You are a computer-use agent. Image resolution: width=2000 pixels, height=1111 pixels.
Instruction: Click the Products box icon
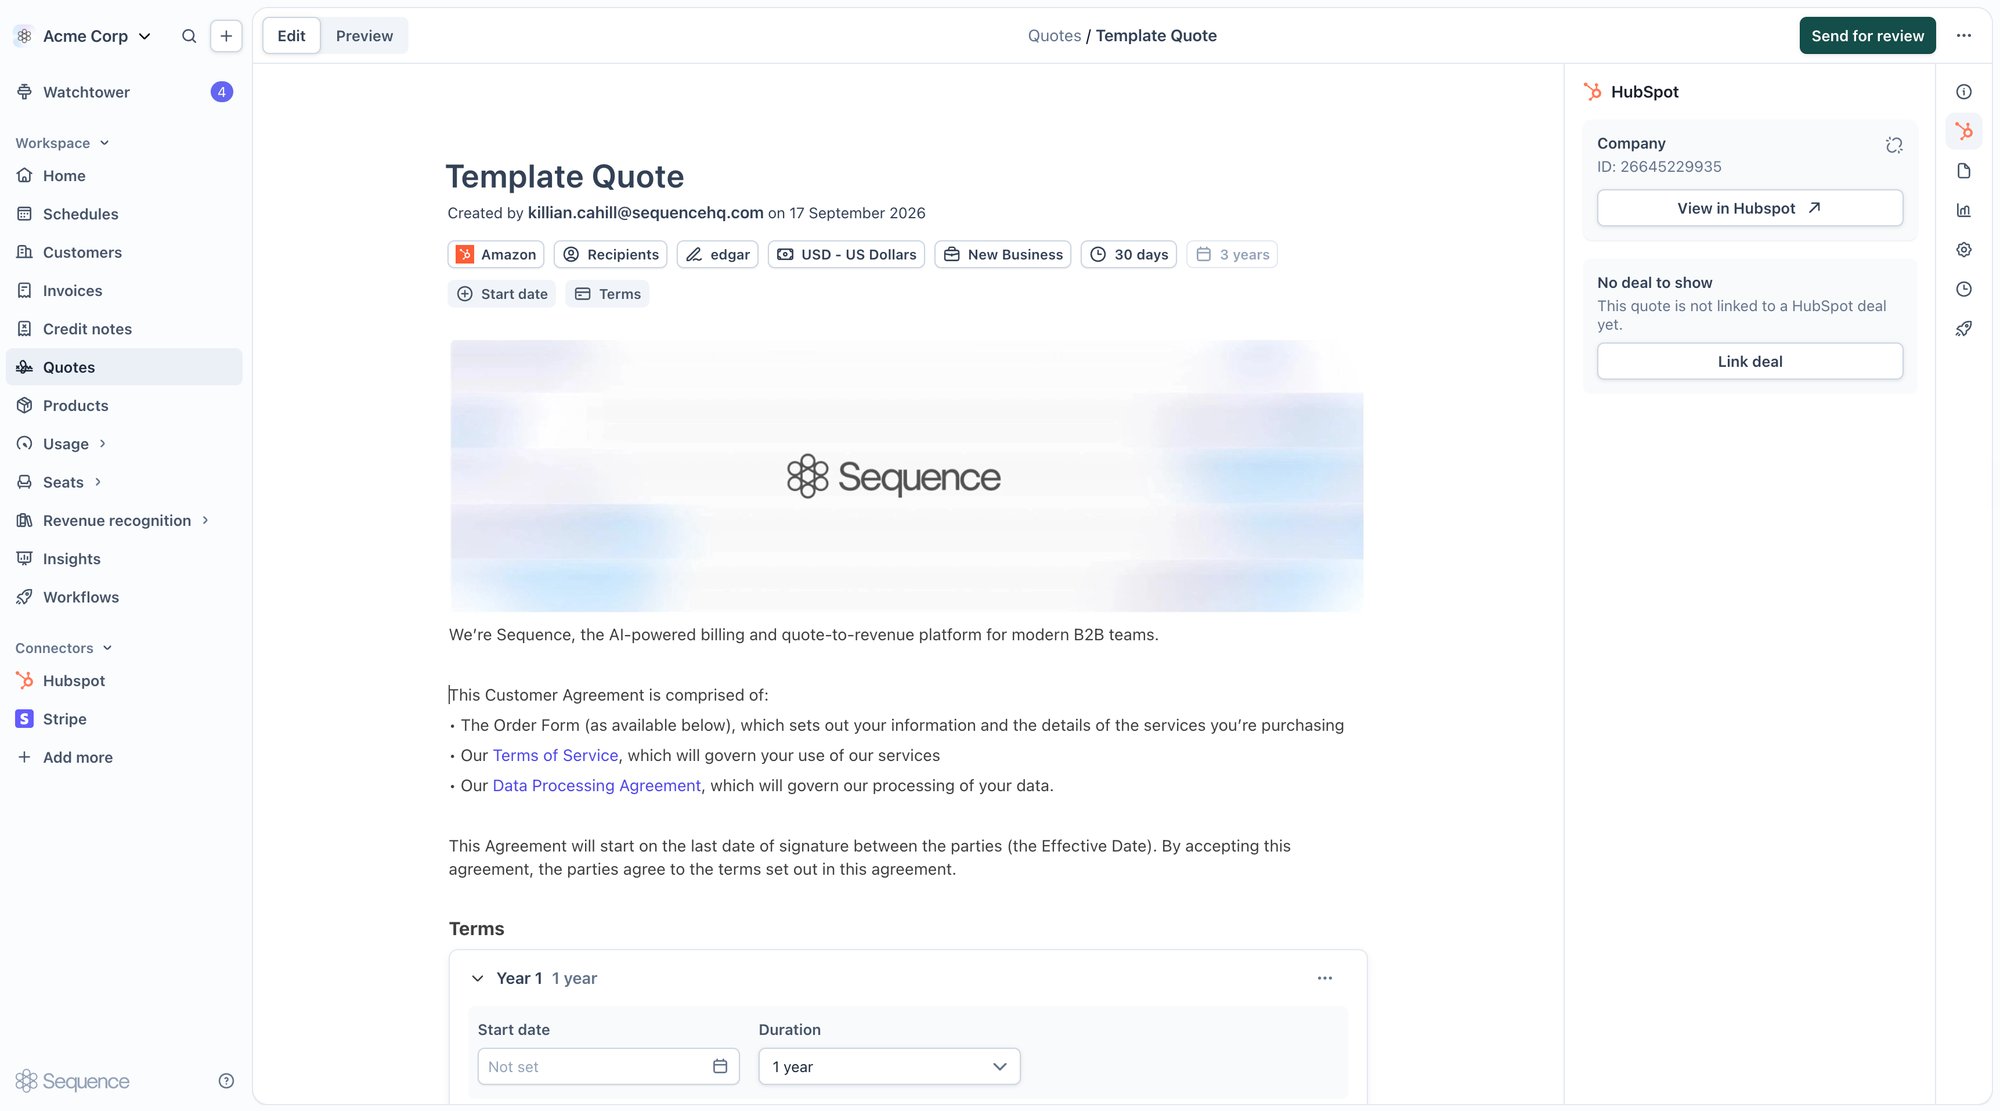click(x=25, y=406)
